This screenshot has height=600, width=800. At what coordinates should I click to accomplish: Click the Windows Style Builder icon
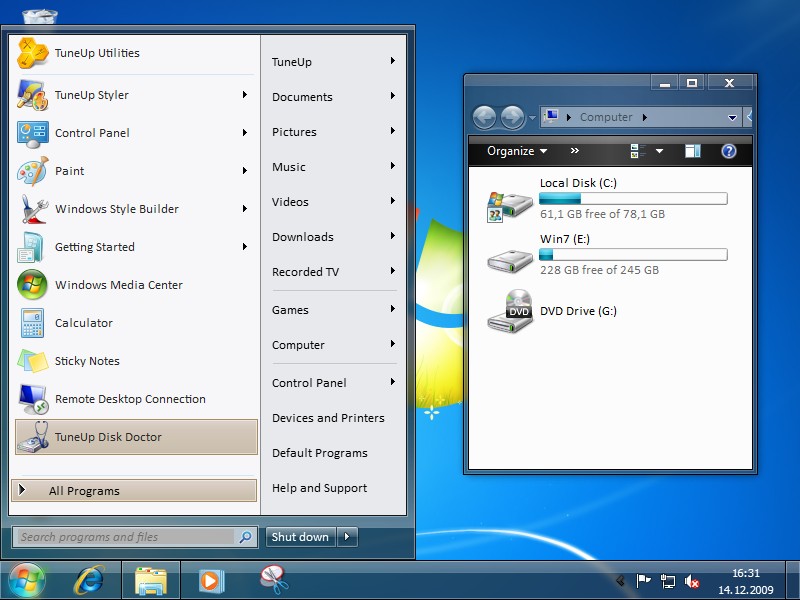click(x=34, y=209)
